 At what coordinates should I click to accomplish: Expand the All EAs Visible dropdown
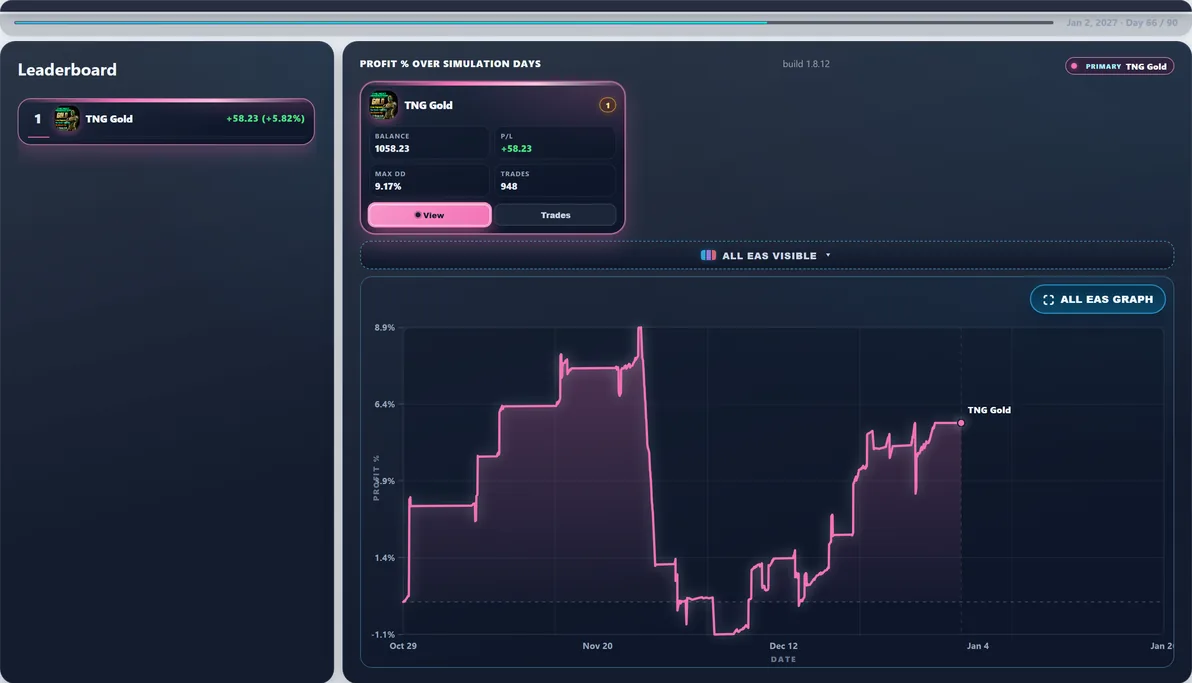pyautogui.click(x=767, y=256)
